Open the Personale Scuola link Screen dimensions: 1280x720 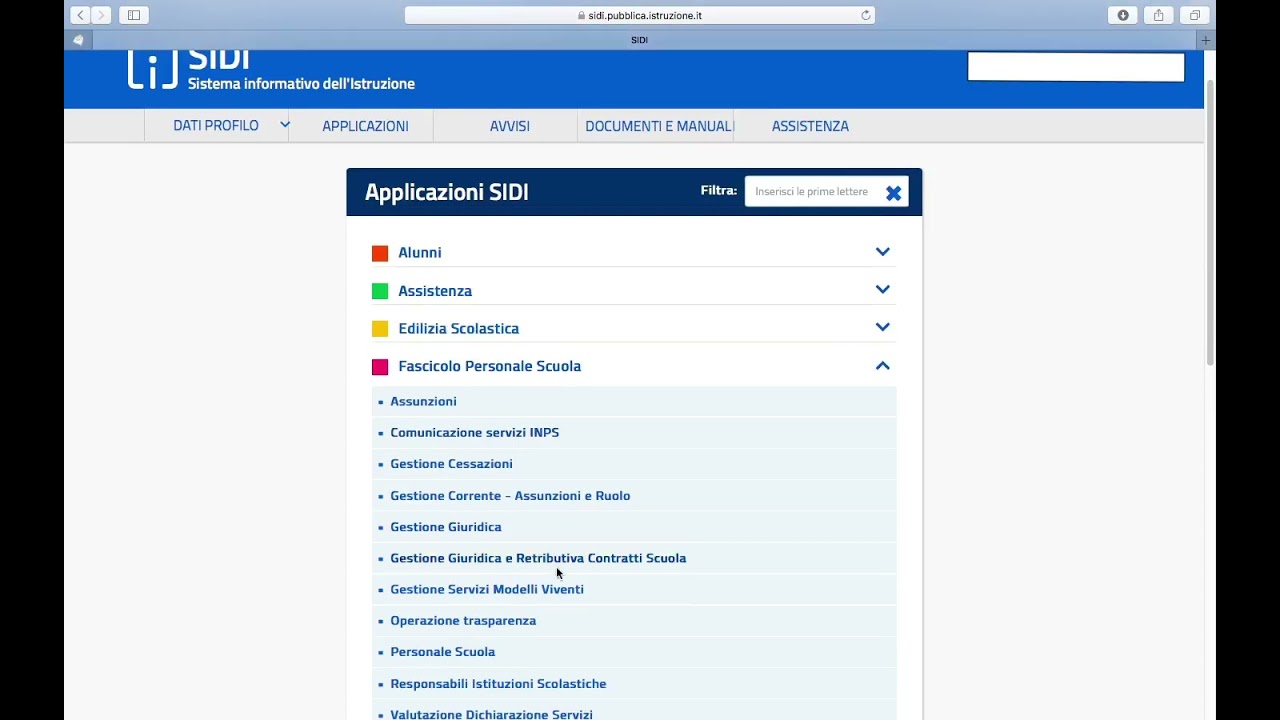pos(443,652)
